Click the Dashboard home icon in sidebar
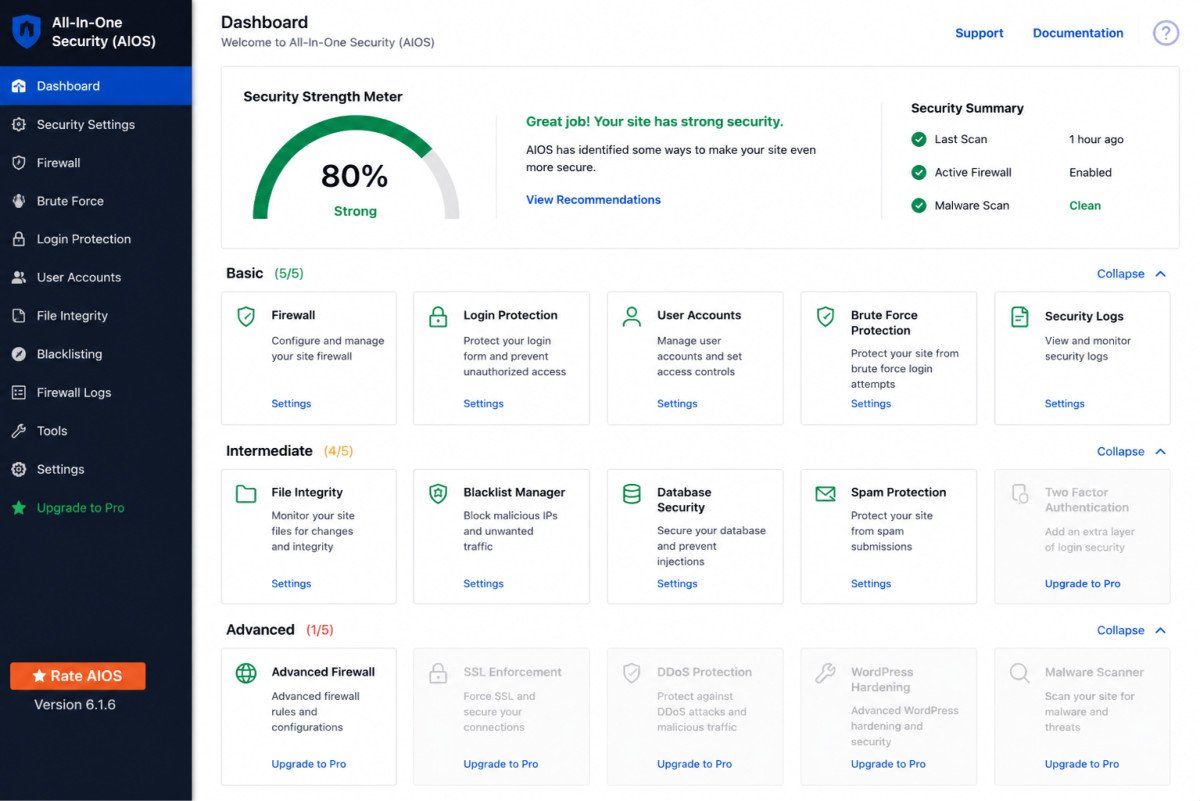The width and height of the screenshot is (1200, 801). tap(18, 86)
